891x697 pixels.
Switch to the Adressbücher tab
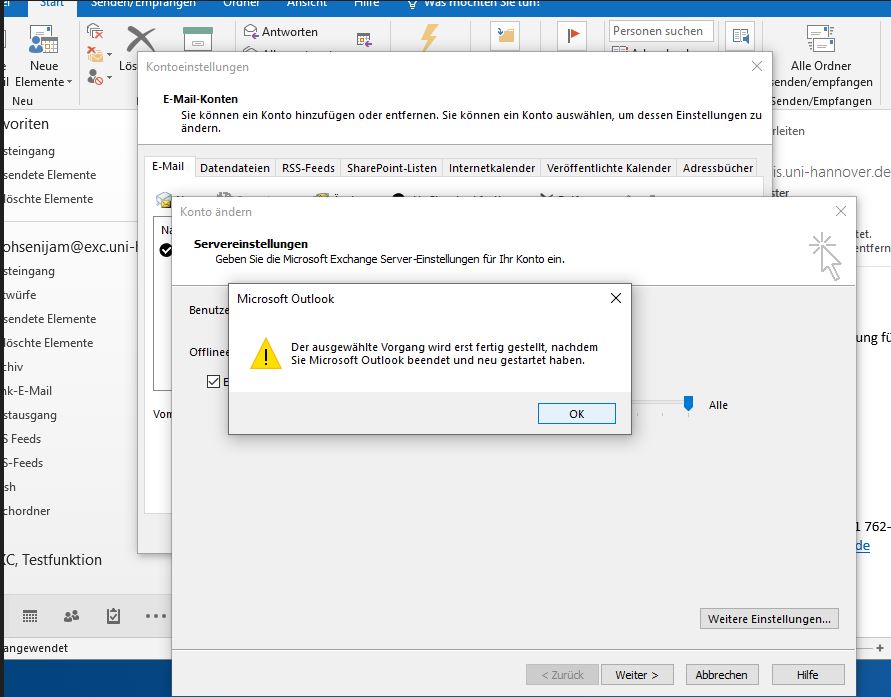718,168
